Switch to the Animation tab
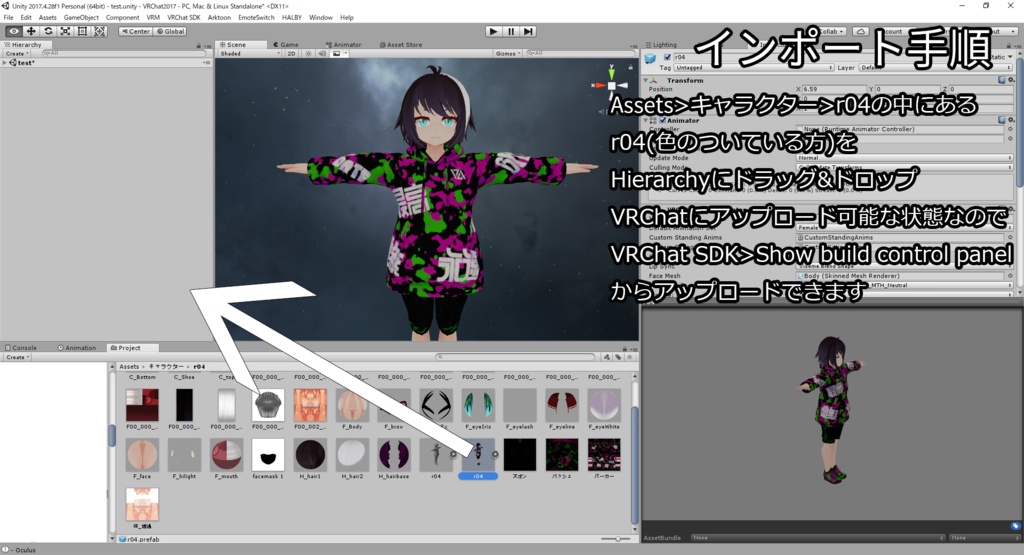The image size is (1024, 555). 76,348
